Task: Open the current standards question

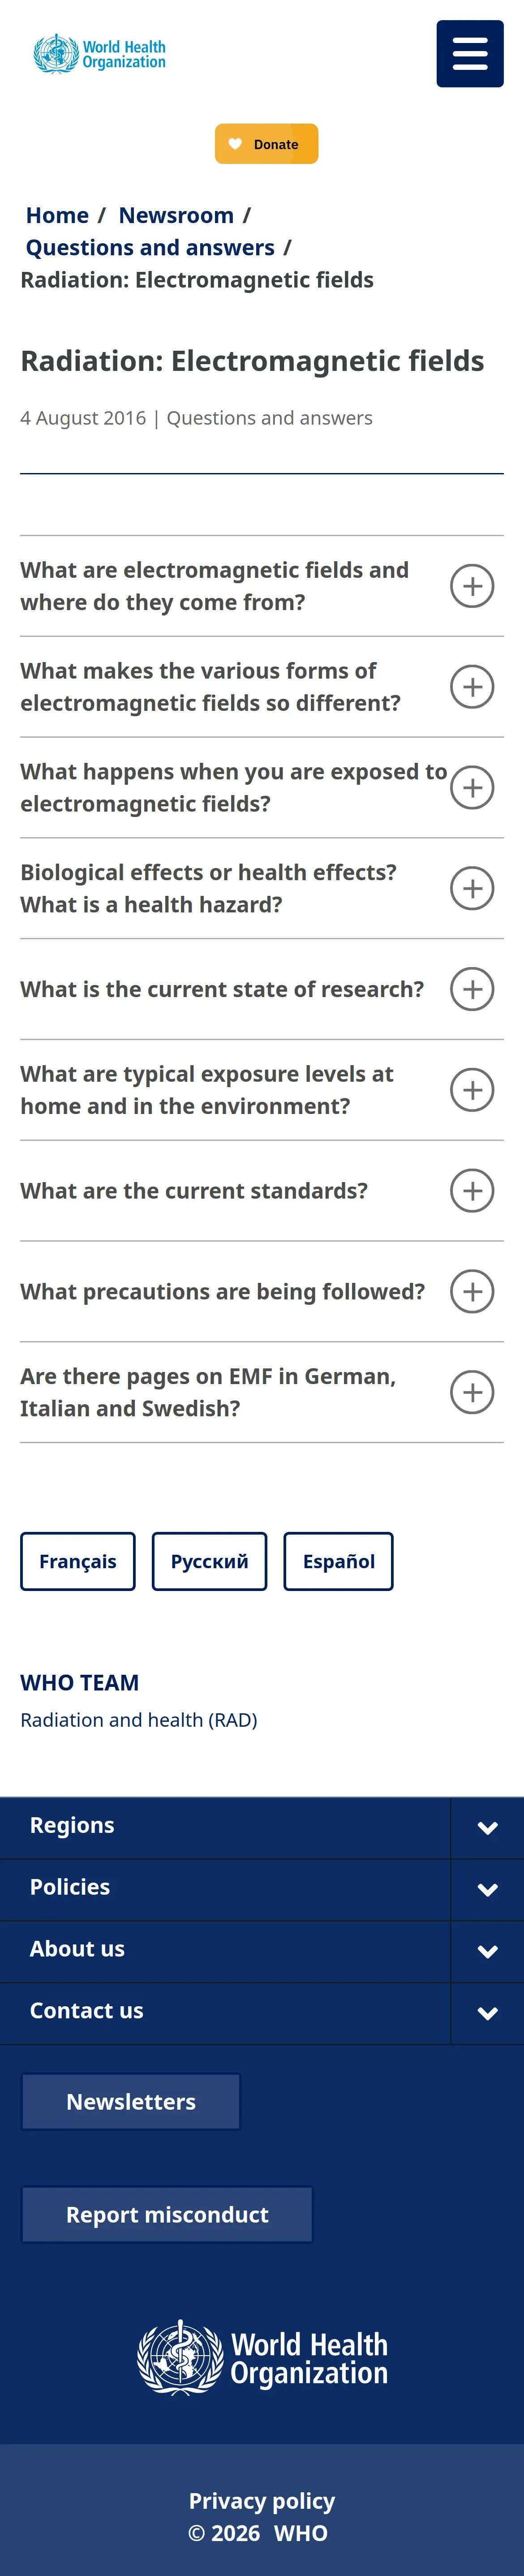Action: pyautogui.click(x=262, y=1191)
